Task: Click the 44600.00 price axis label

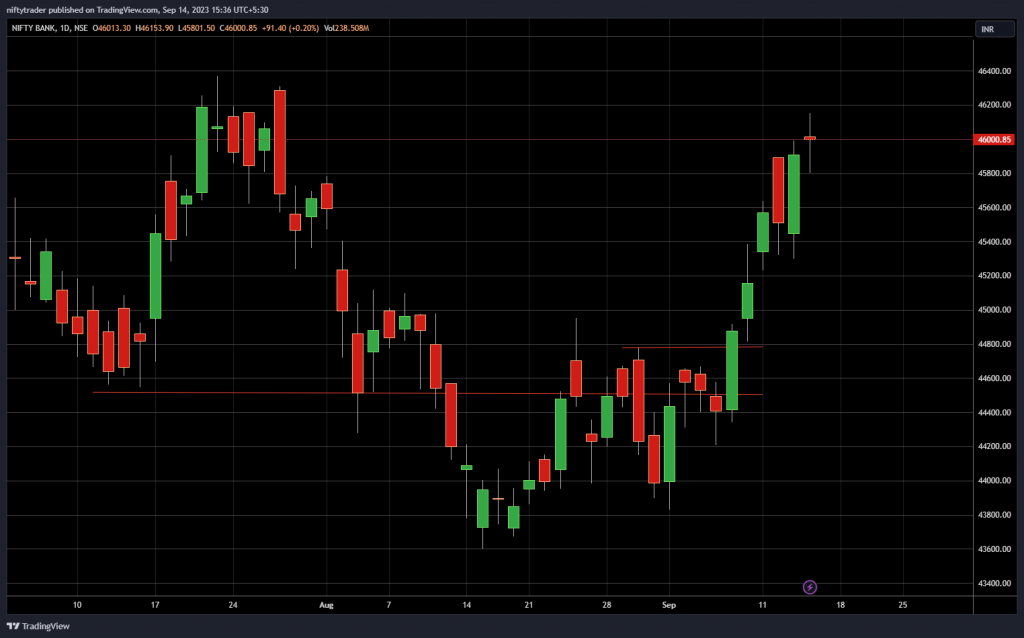Action: tap(994, 379)
